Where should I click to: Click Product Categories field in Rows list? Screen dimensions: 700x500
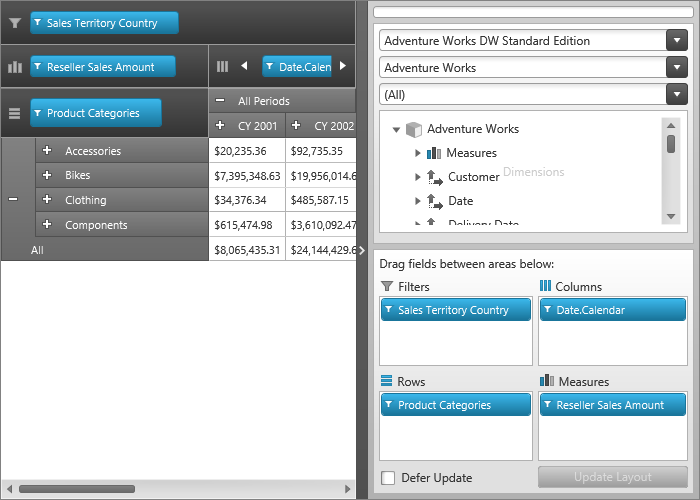pyautogui.click(x=456, y=404)
